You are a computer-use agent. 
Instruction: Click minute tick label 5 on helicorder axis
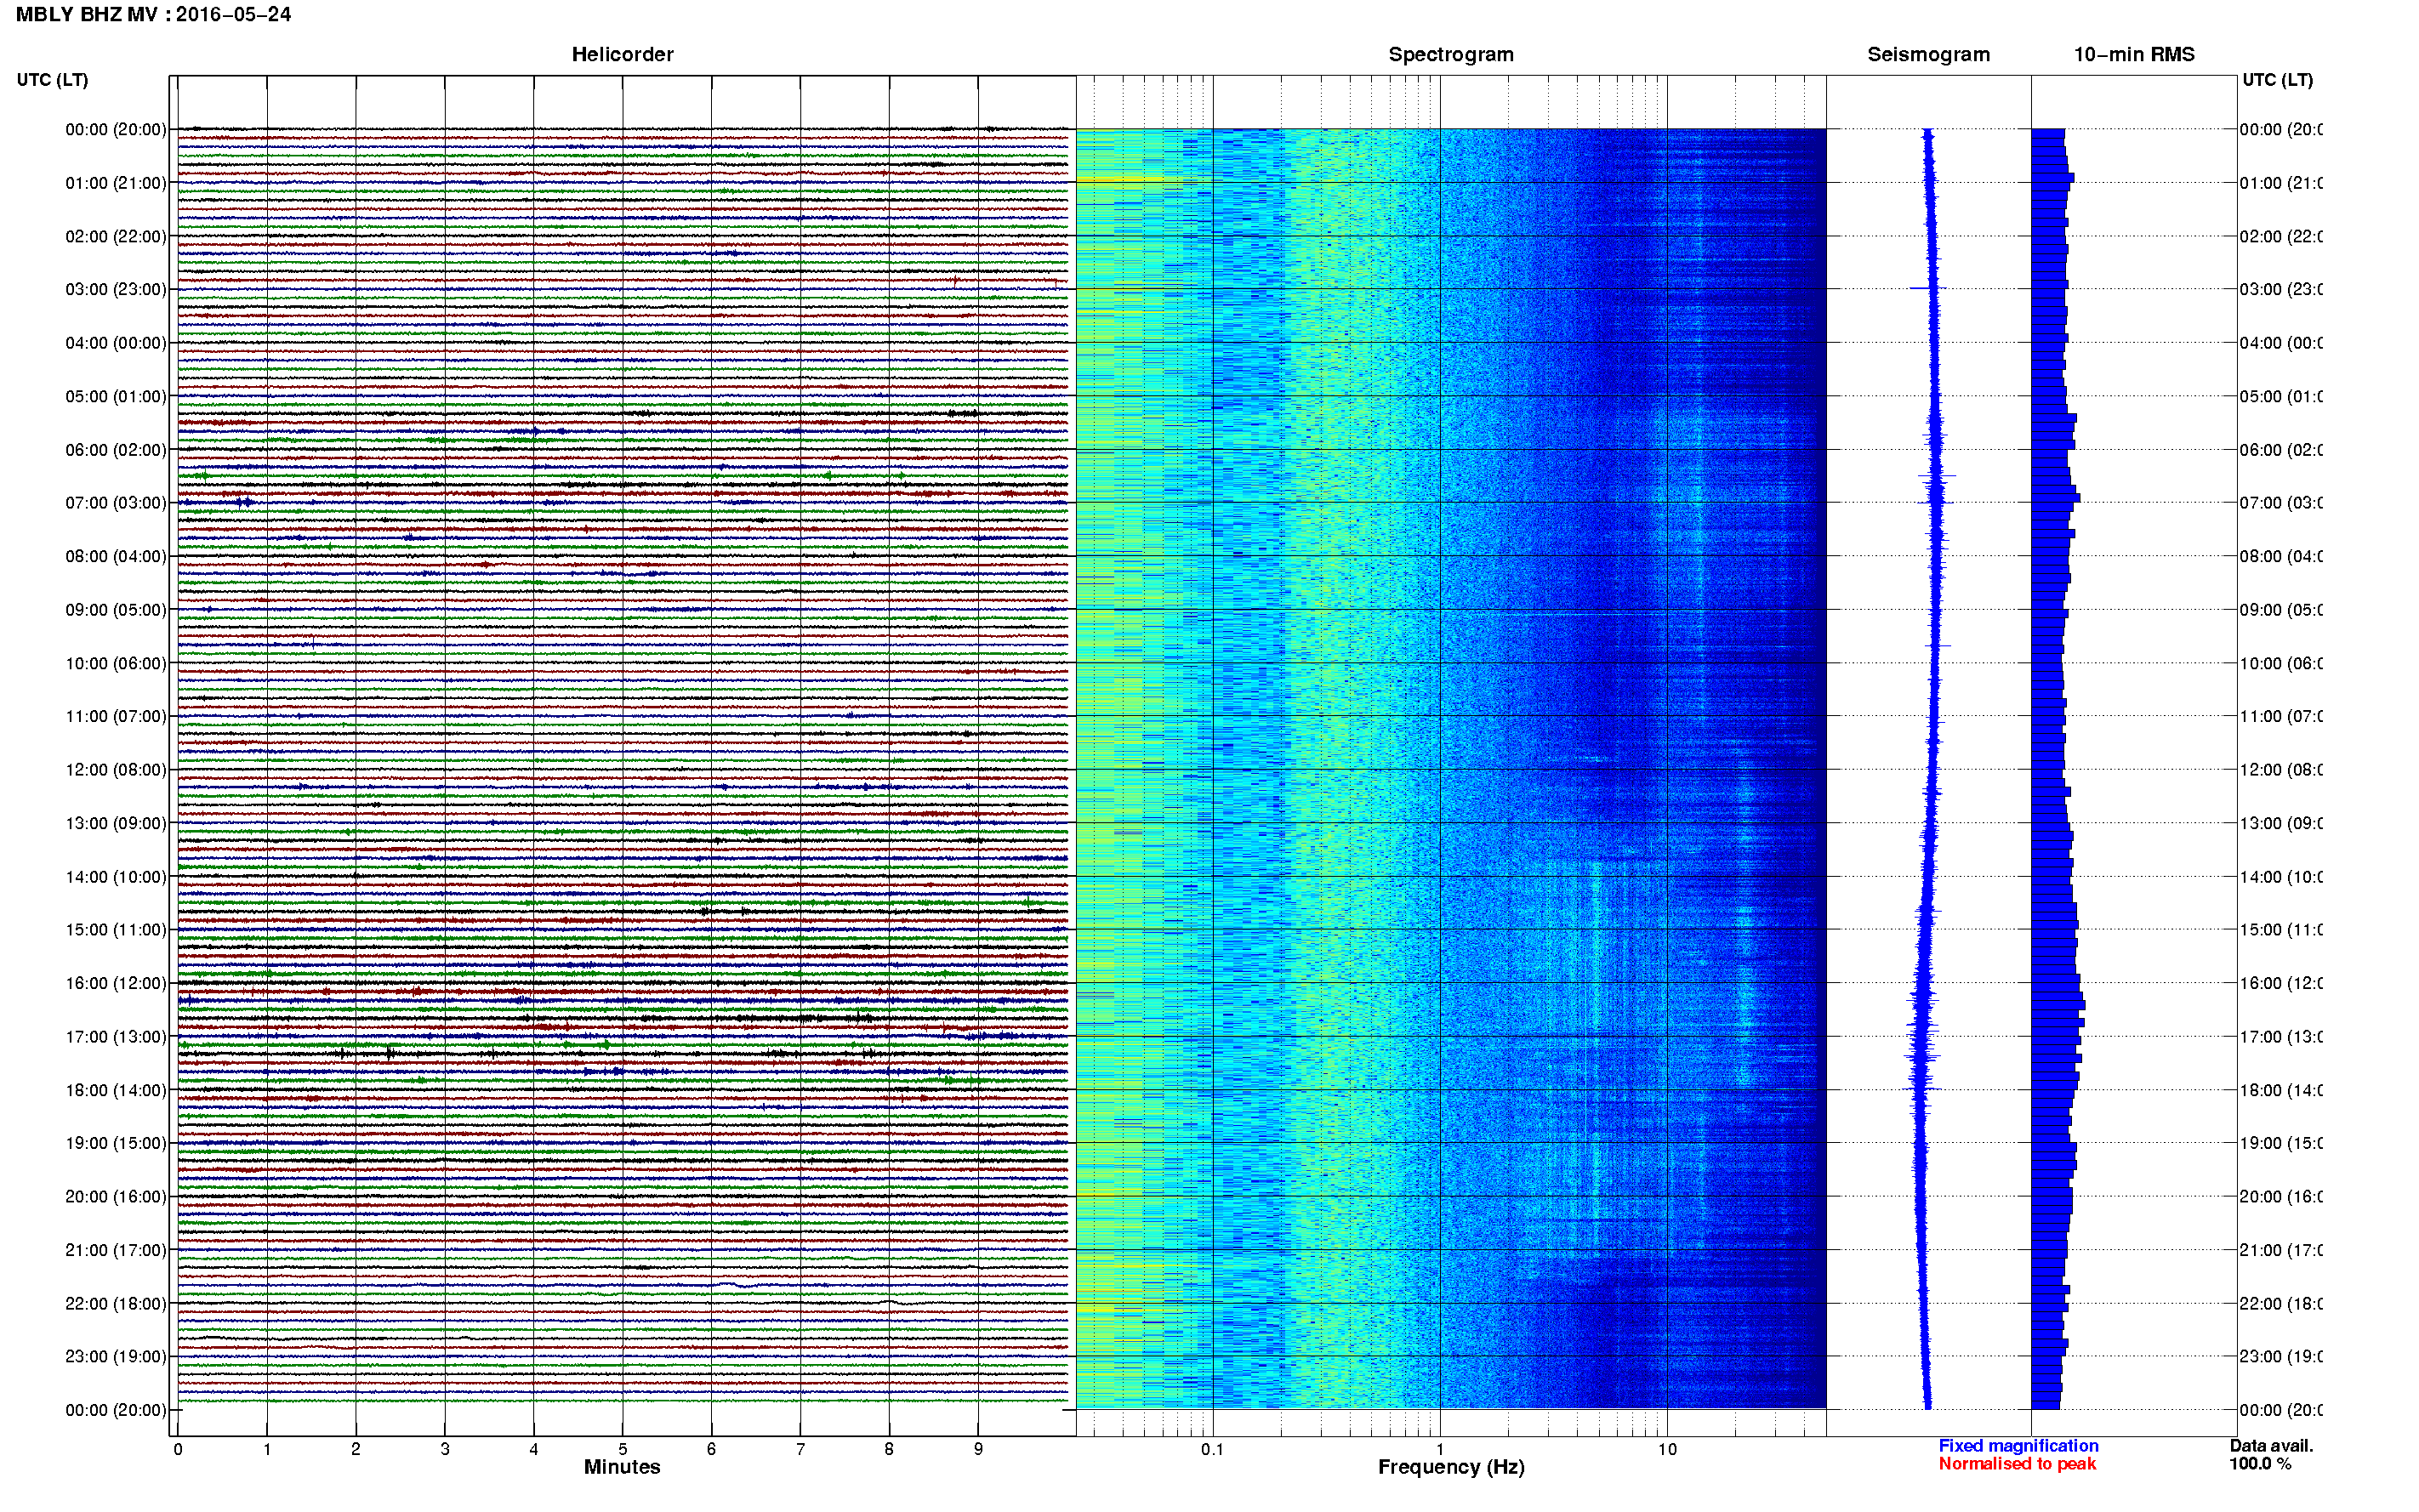(x=622, y=1449)
